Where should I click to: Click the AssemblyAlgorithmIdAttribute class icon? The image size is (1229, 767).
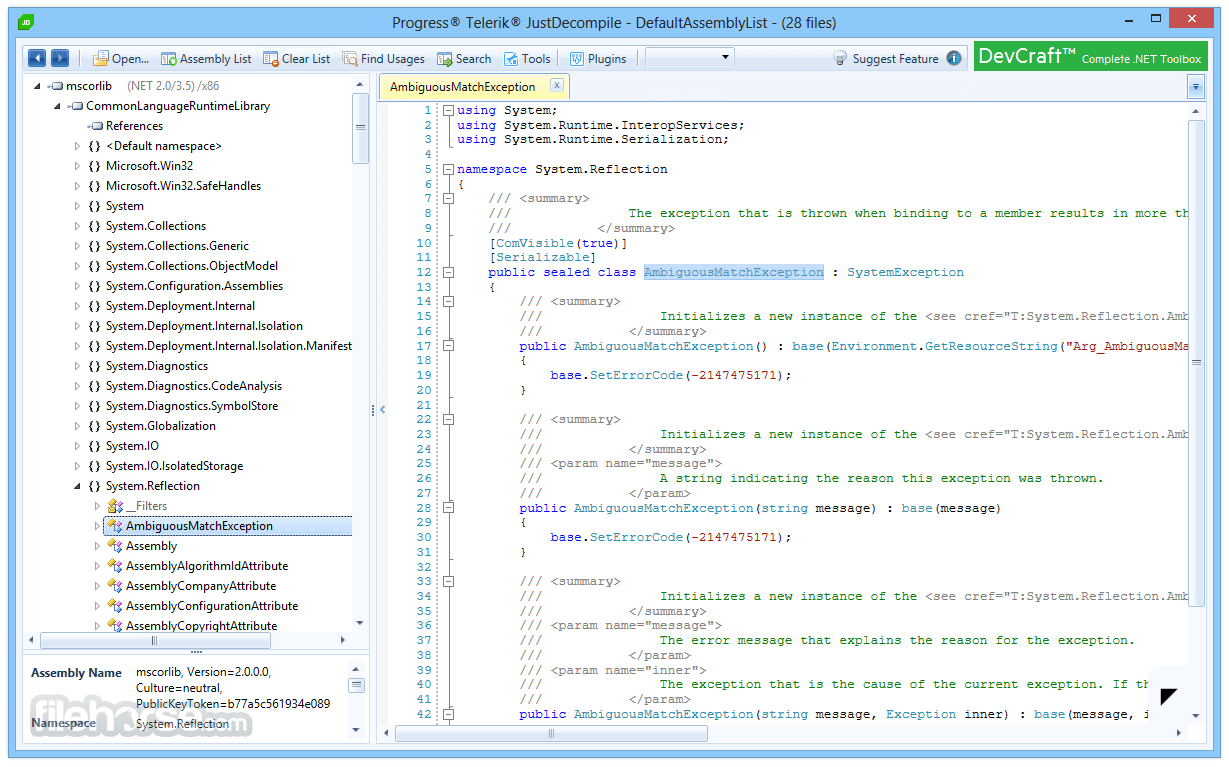coord(115,566)
